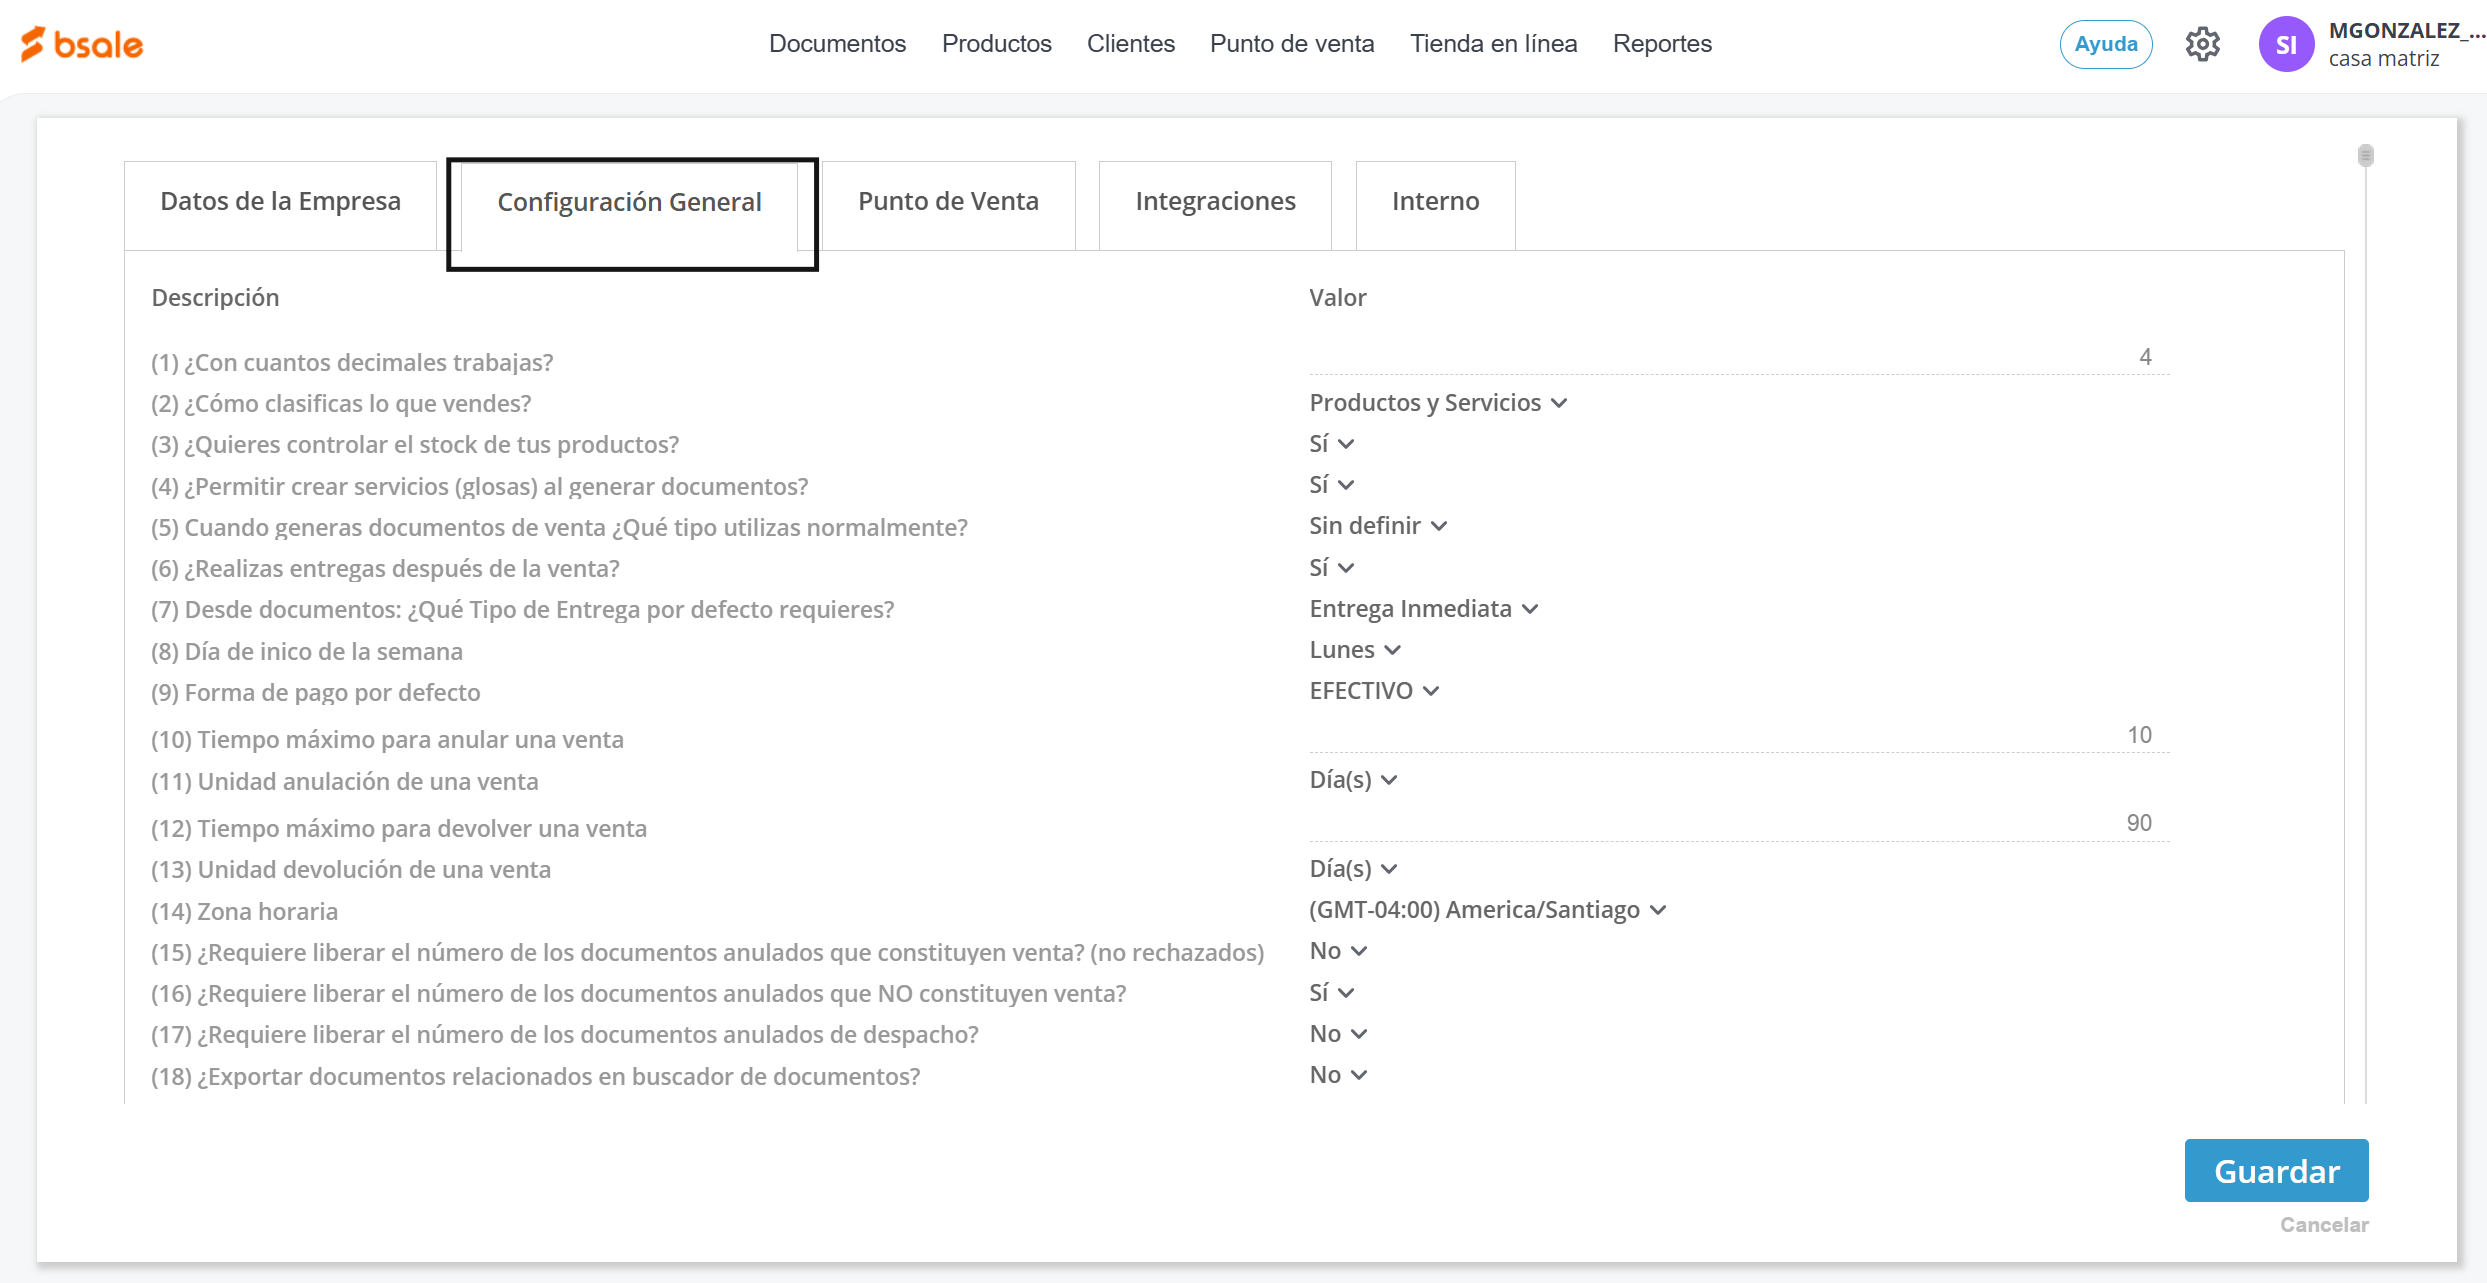Image resolution: width=2487 pixels, height=1283 pixels.
Task: Click the Cancelar link
Action: pyautogui.click(x=2323, y=1225)
